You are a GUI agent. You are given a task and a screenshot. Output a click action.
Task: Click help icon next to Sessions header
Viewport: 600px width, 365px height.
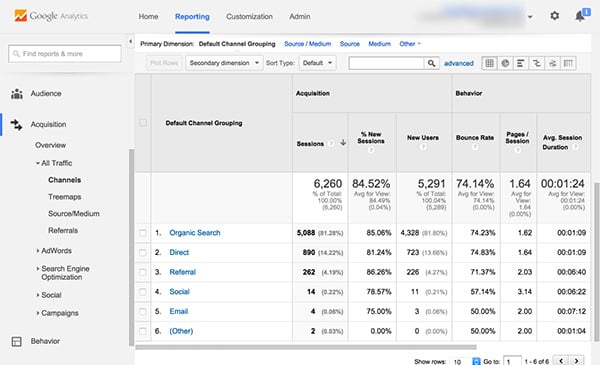(331, 143)
